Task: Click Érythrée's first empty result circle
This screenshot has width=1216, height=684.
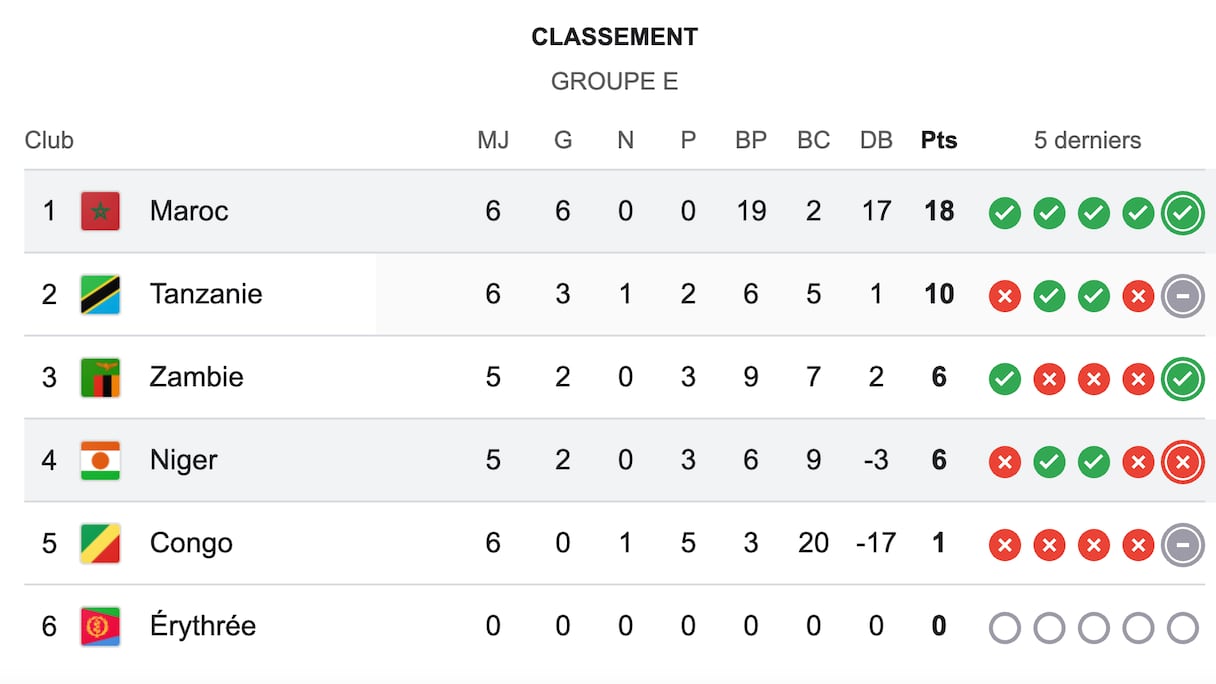Action: click(1004, 627)
